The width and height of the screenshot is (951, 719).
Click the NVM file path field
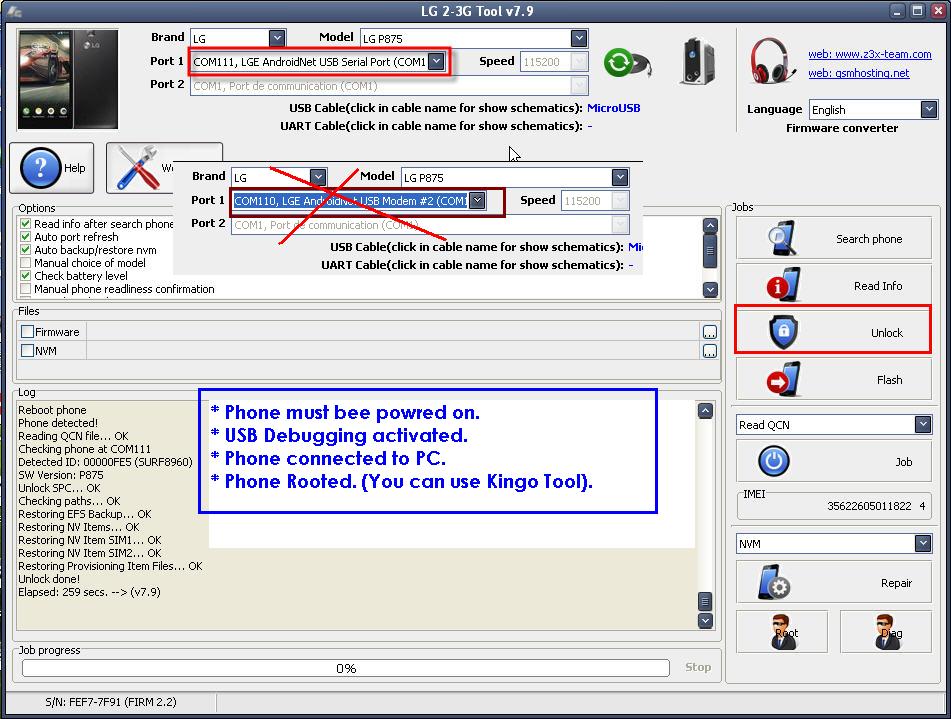coord(394,351)
